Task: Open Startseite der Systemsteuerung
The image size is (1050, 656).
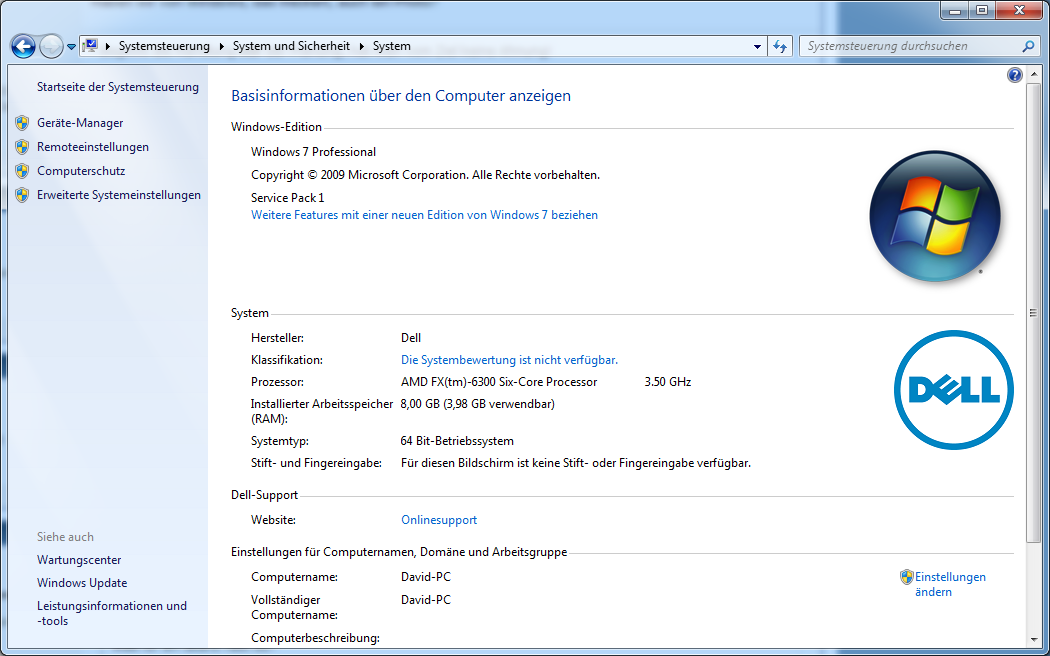Action: [x=118, y=87]
